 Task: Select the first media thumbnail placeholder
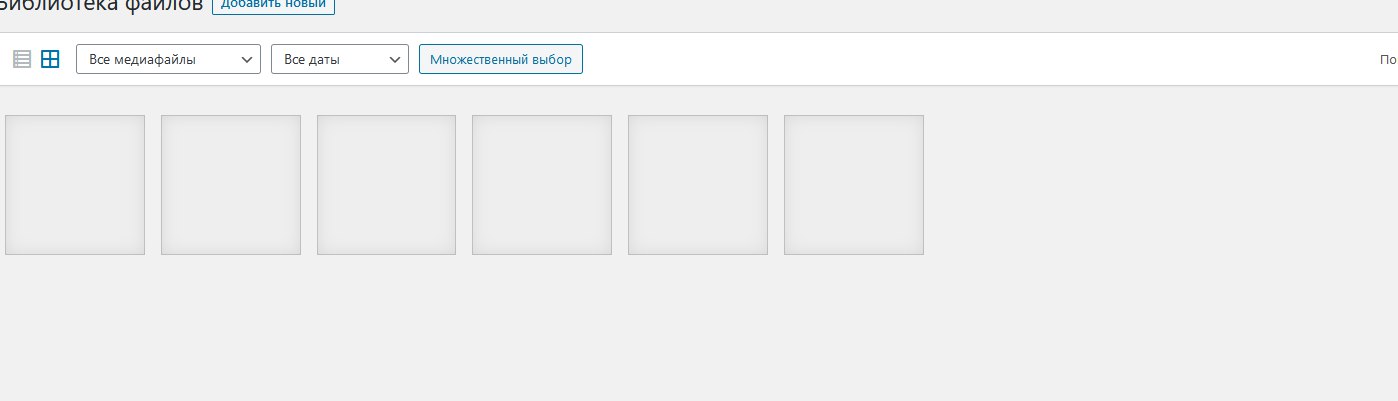[75, 185]
